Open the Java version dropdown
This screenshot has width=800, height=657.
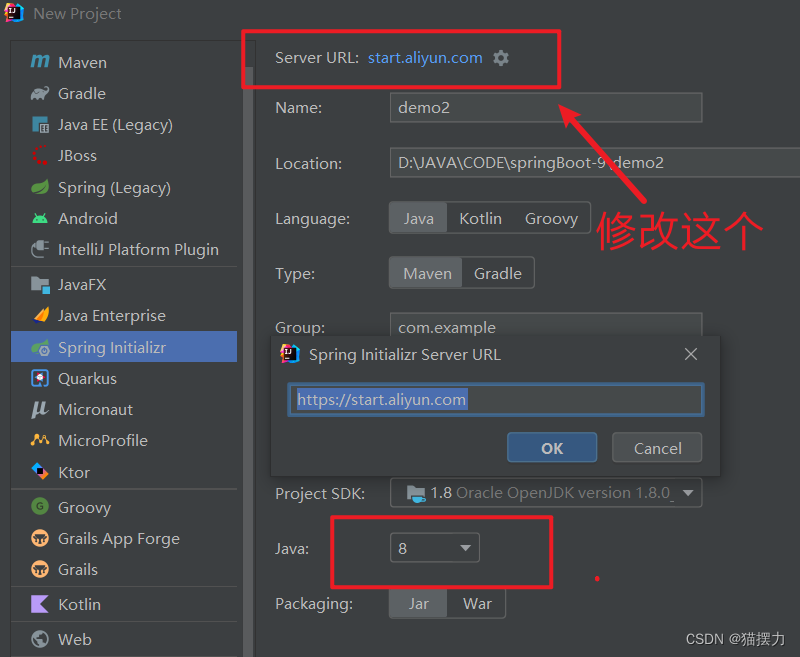coord(435,548)
